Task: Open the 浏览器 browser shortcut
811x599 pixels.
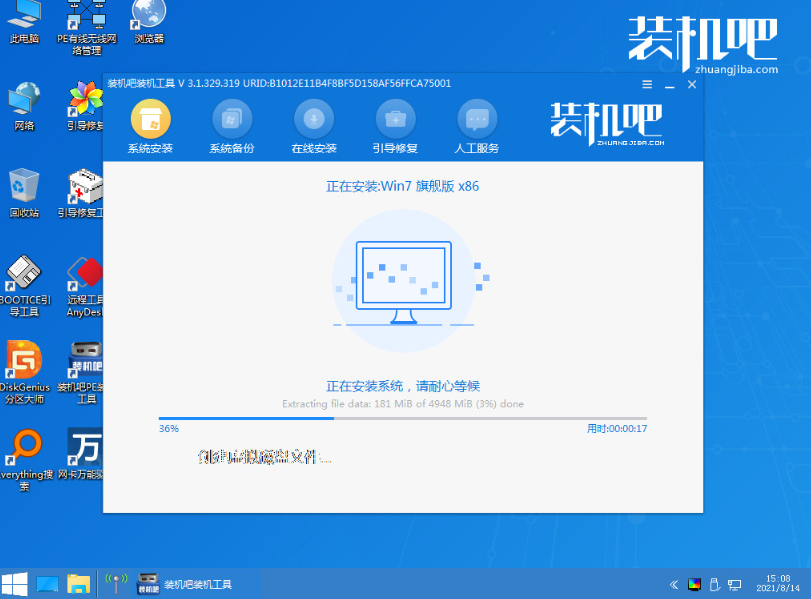Action: pos(148,18)
